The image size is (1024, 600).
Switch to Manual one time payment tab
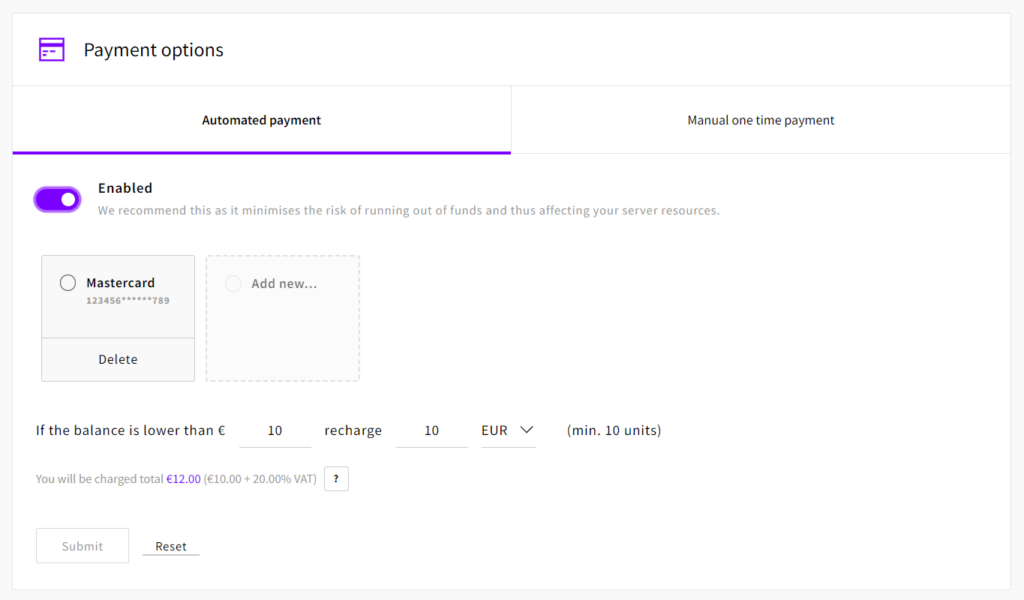pyautogui.click(x=760, y=120)
